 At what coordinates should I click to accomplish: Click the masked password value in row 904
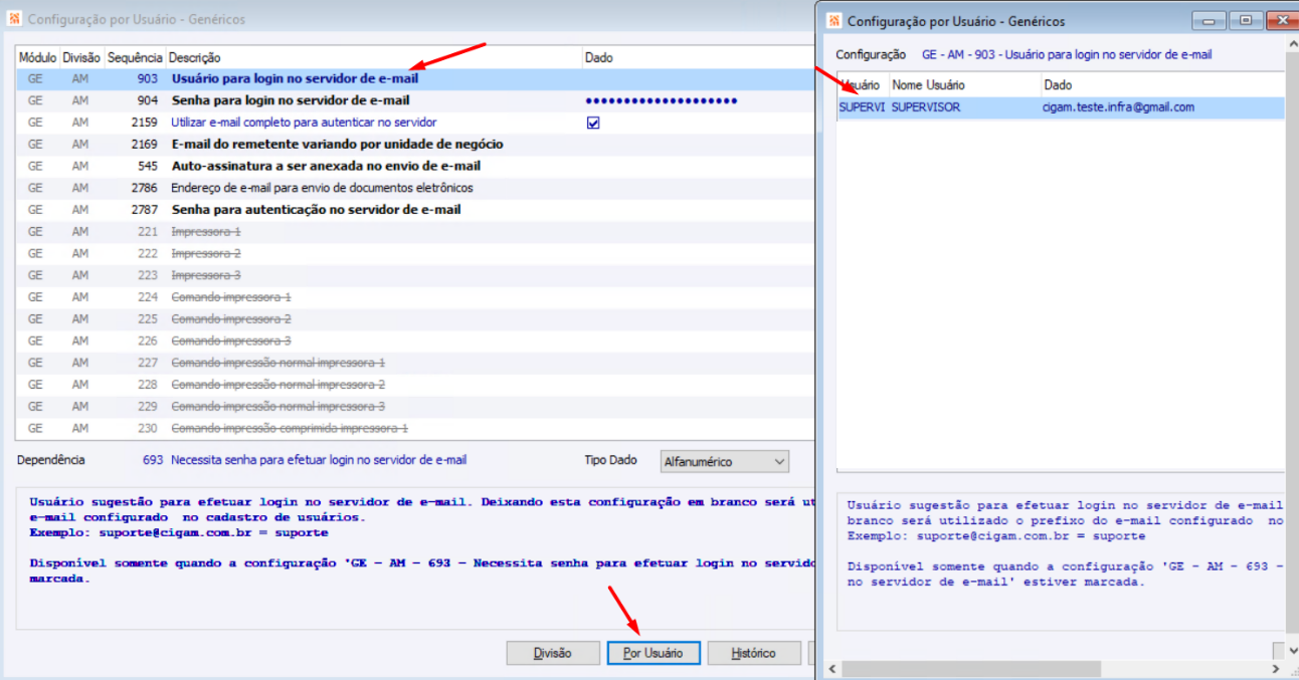tap(661, 101)
